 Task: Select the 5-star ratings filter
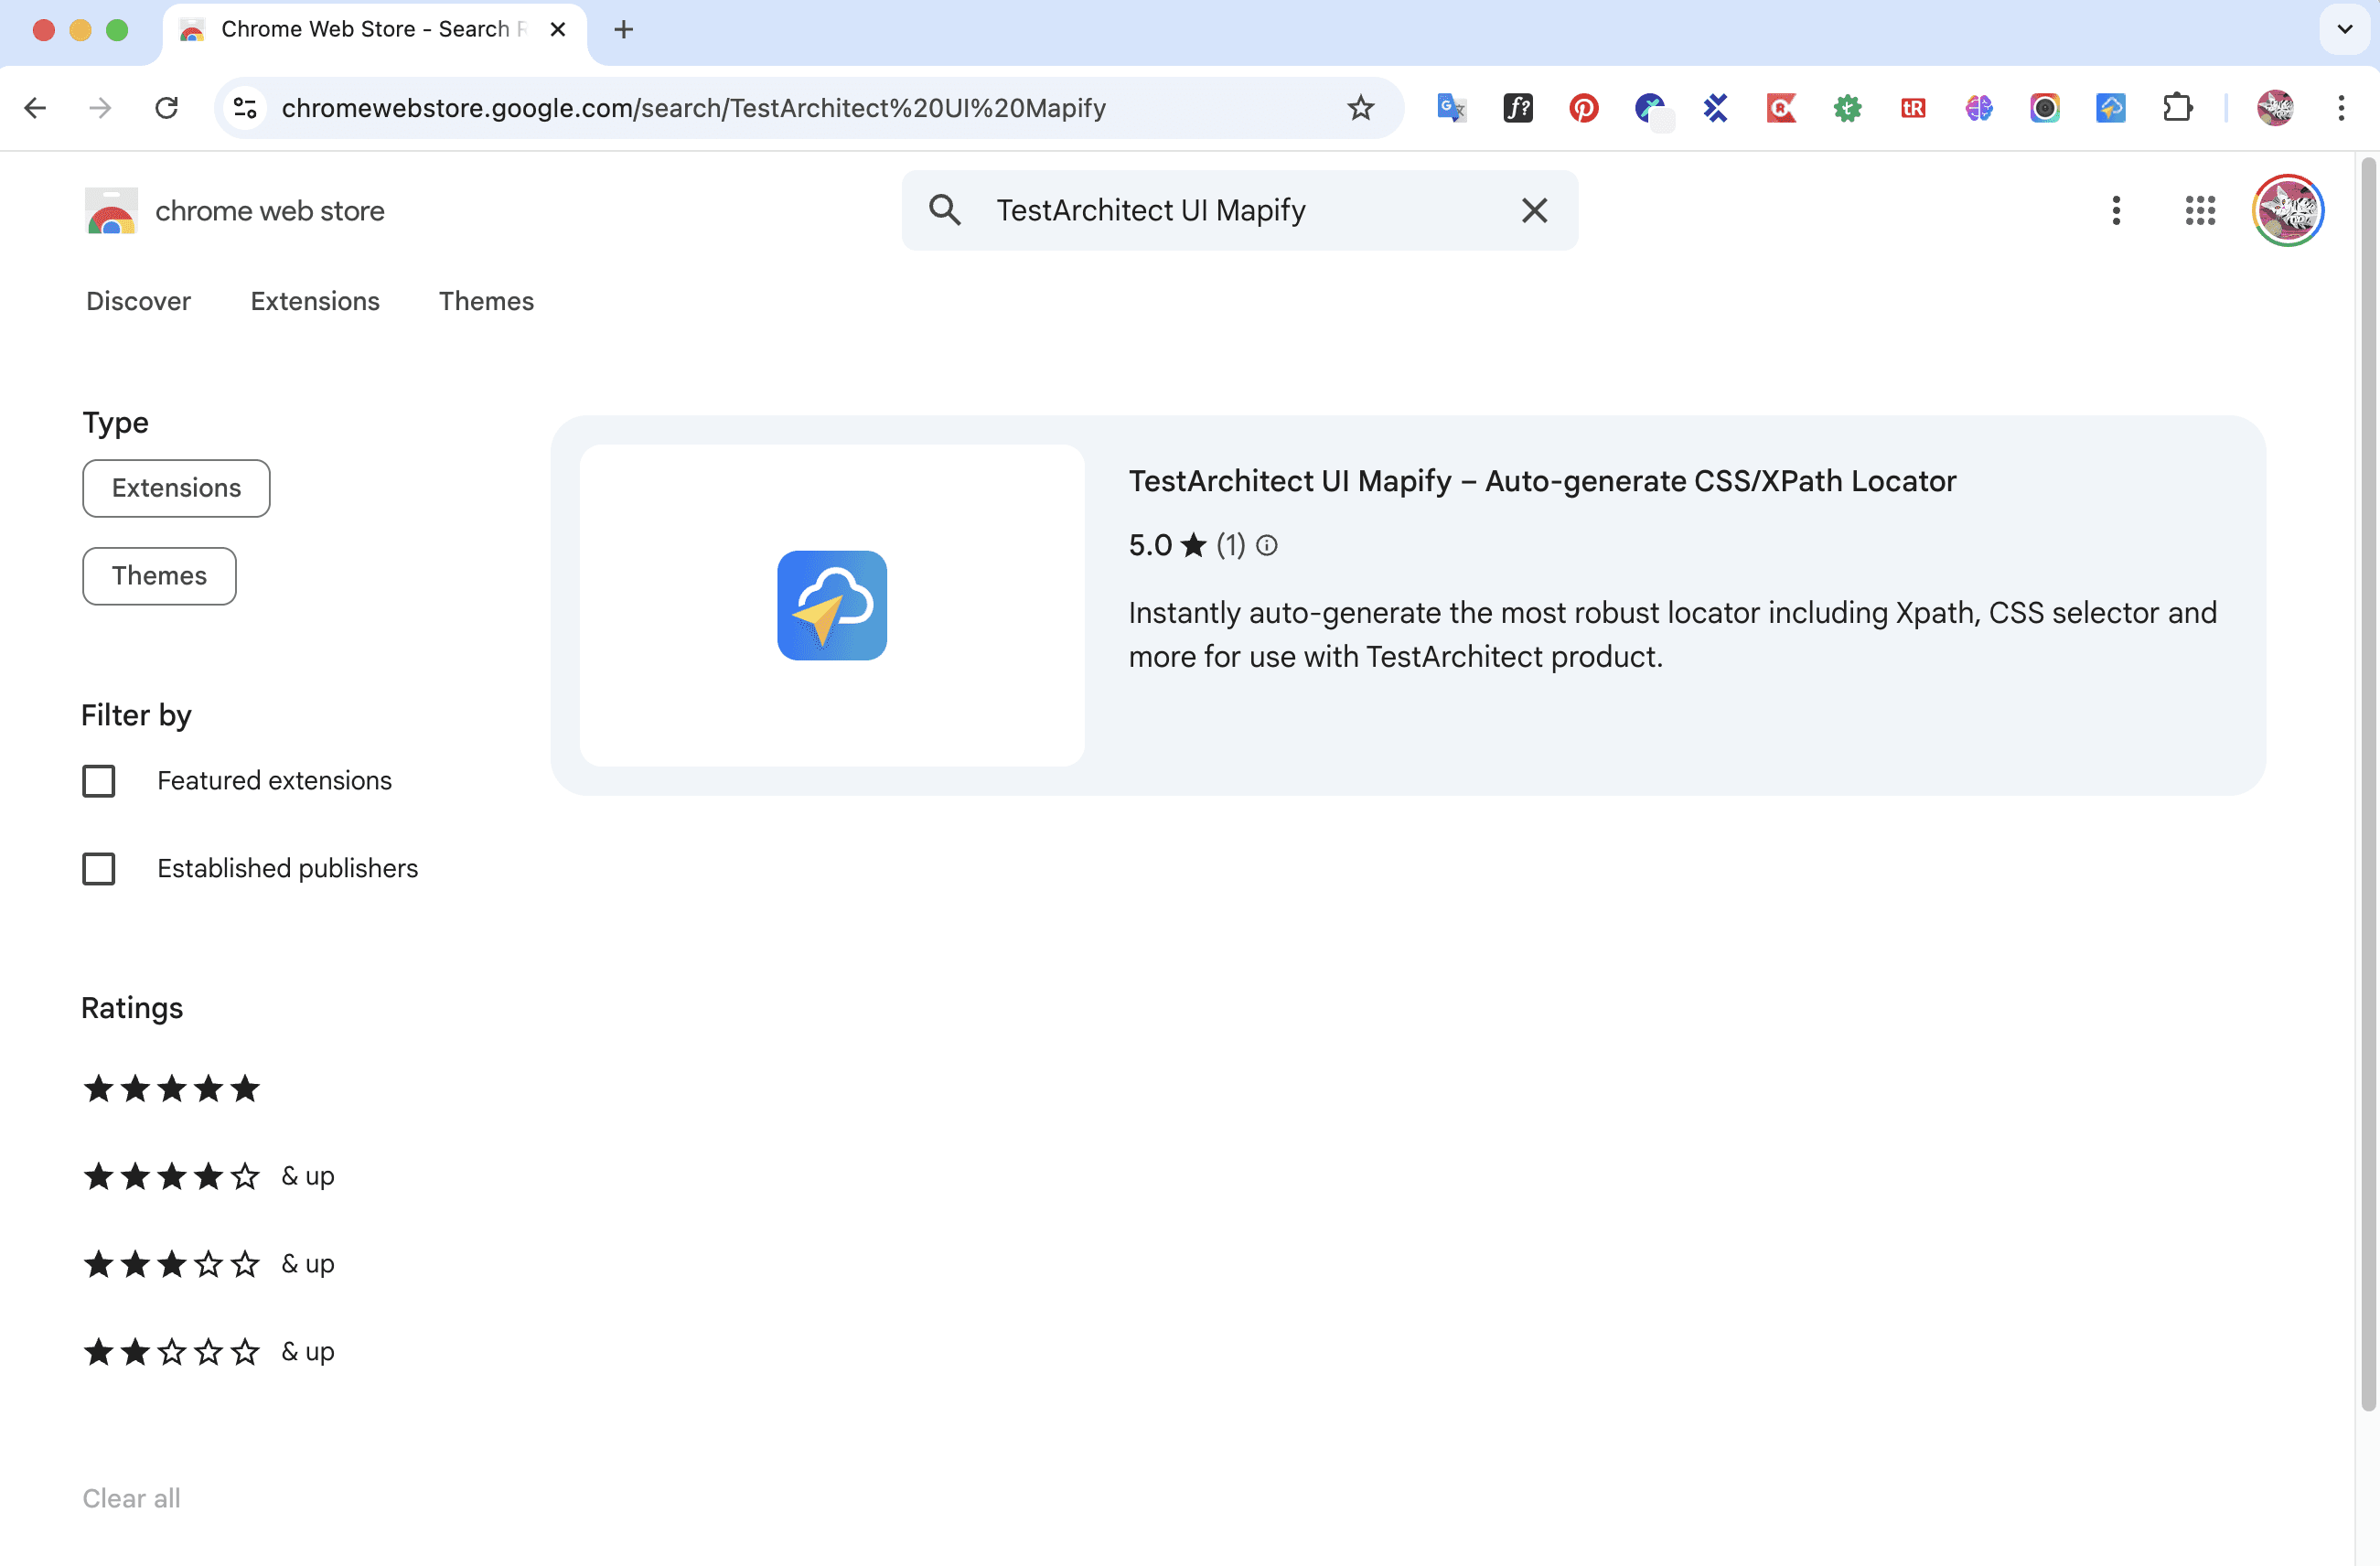click(x=171, y=1089)
